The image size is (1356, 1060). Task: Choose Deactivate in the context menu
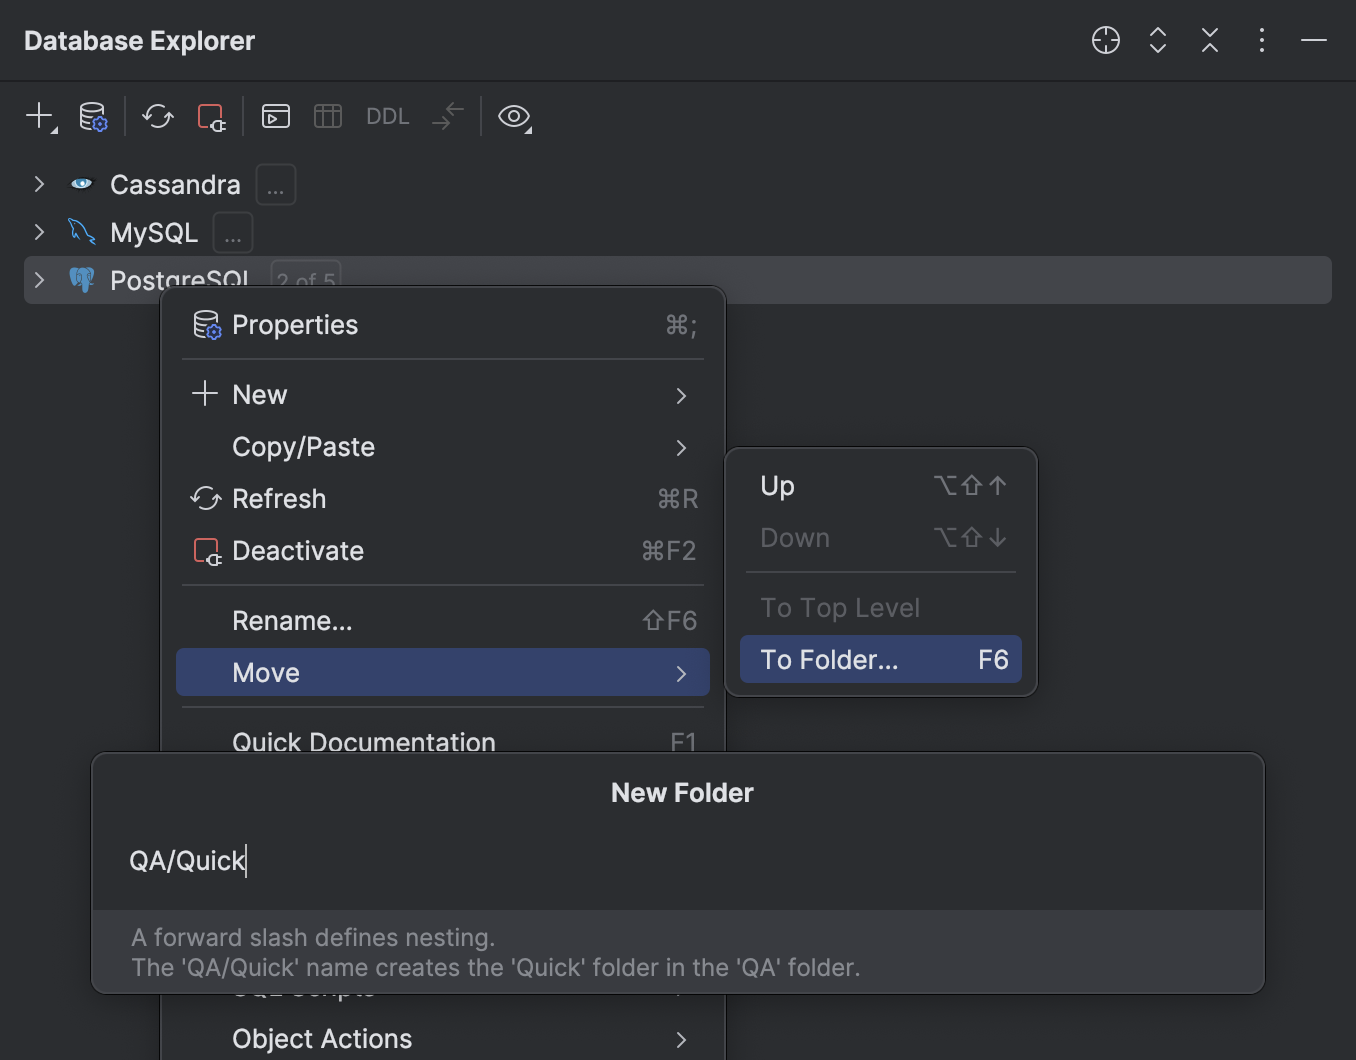[443, 551]
